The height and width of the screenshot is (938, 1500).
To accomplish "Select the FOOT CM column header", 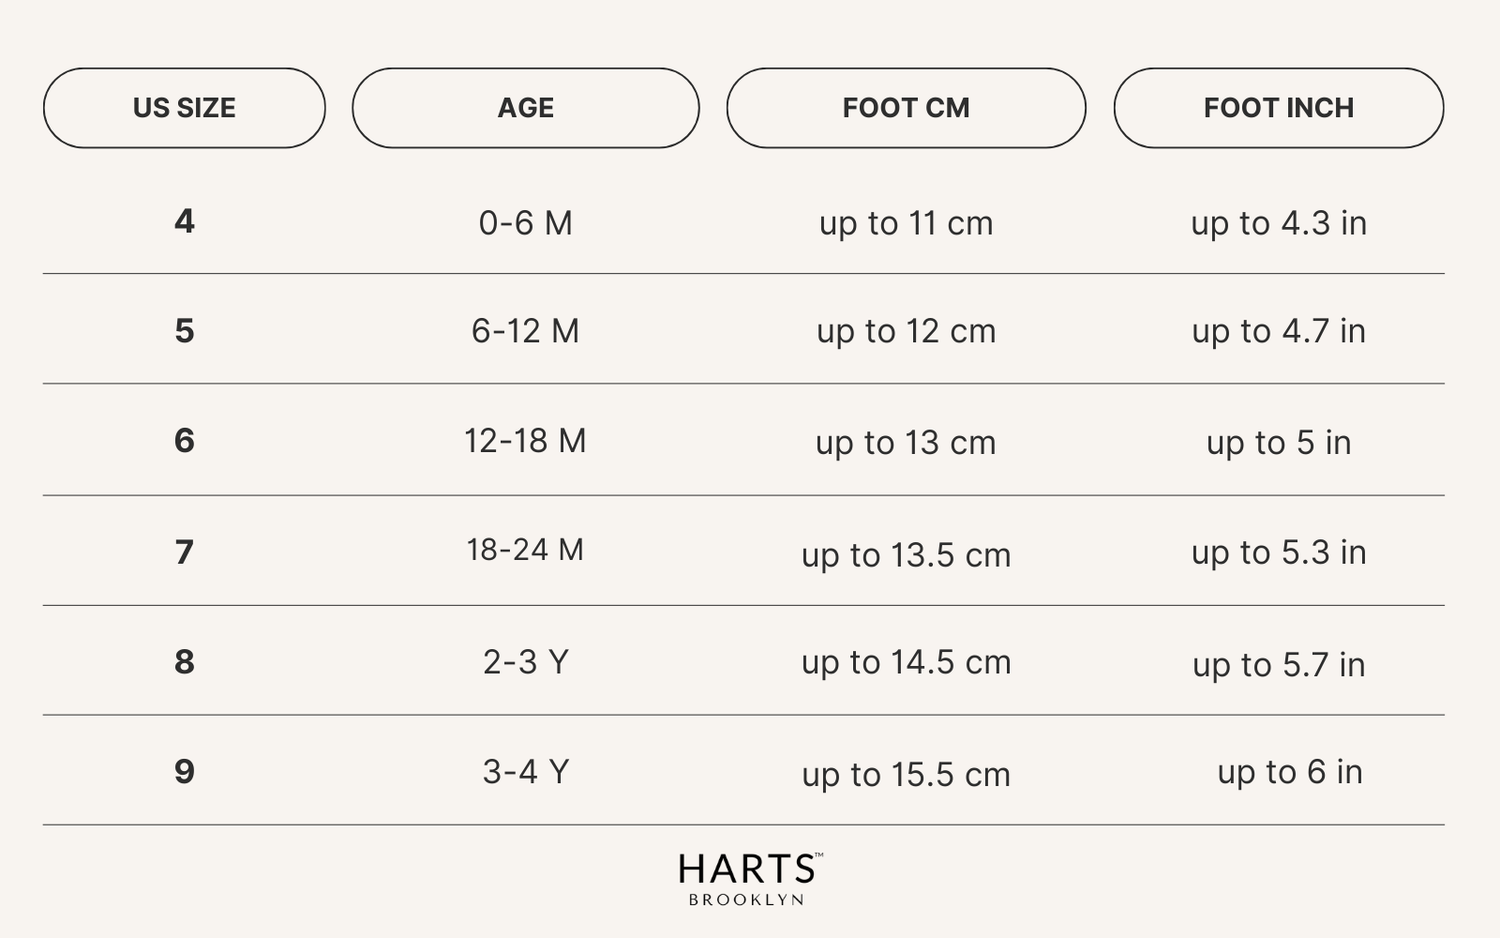I will (x=906, y=108).
